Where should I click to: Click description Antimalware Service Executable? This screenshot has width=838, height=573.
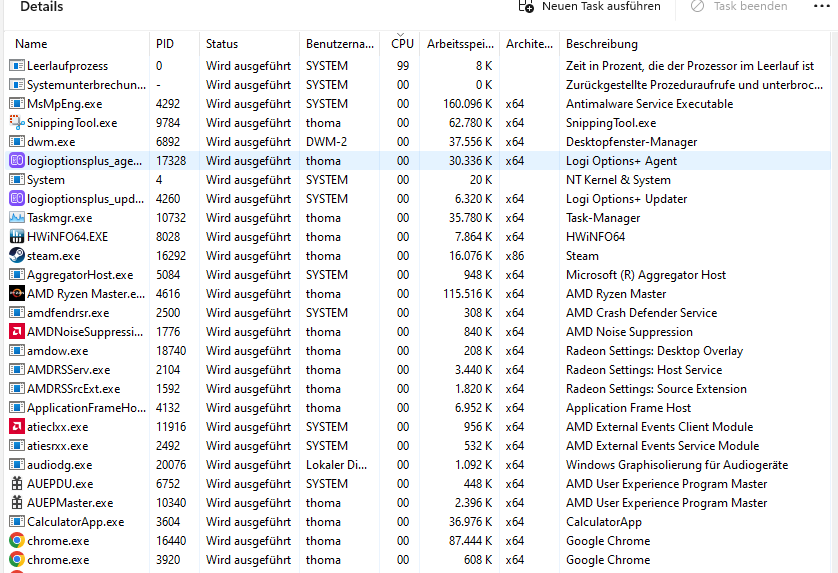[649, 104]
